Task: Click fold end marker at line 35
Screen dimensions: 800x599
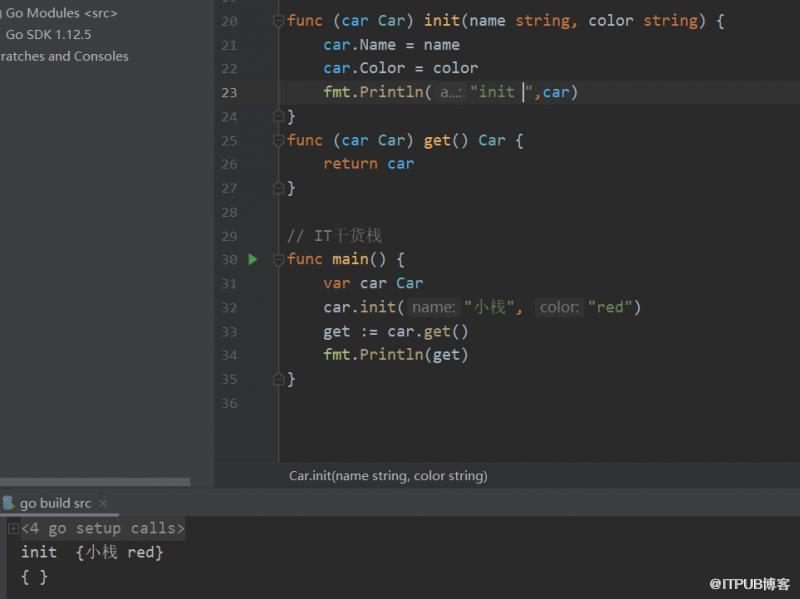Action: (x=279, y=379)
